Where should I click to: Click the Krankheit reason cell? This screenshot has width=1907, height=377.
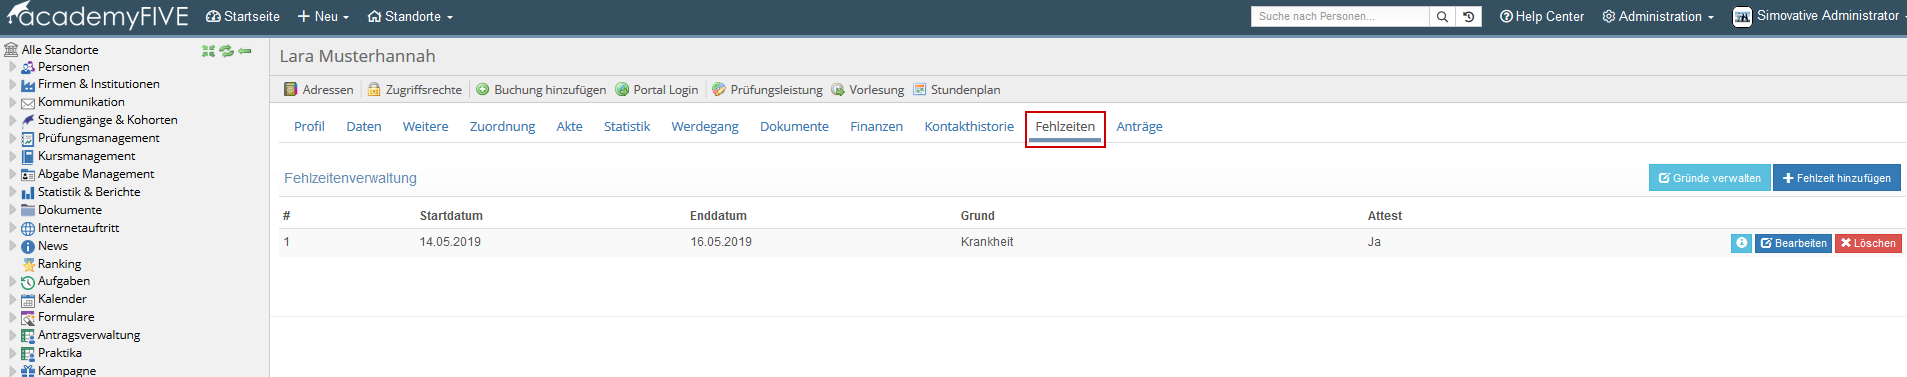(987, 242)
